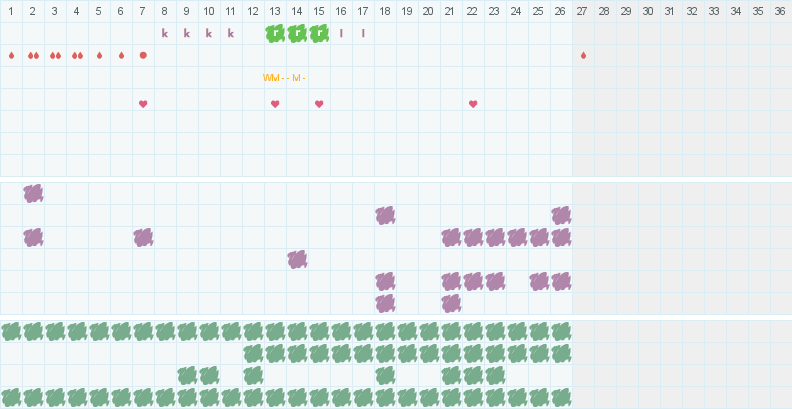Click the heart icon on day 13
The width and height of the screenshot is (792, 409).
(275, 104)
